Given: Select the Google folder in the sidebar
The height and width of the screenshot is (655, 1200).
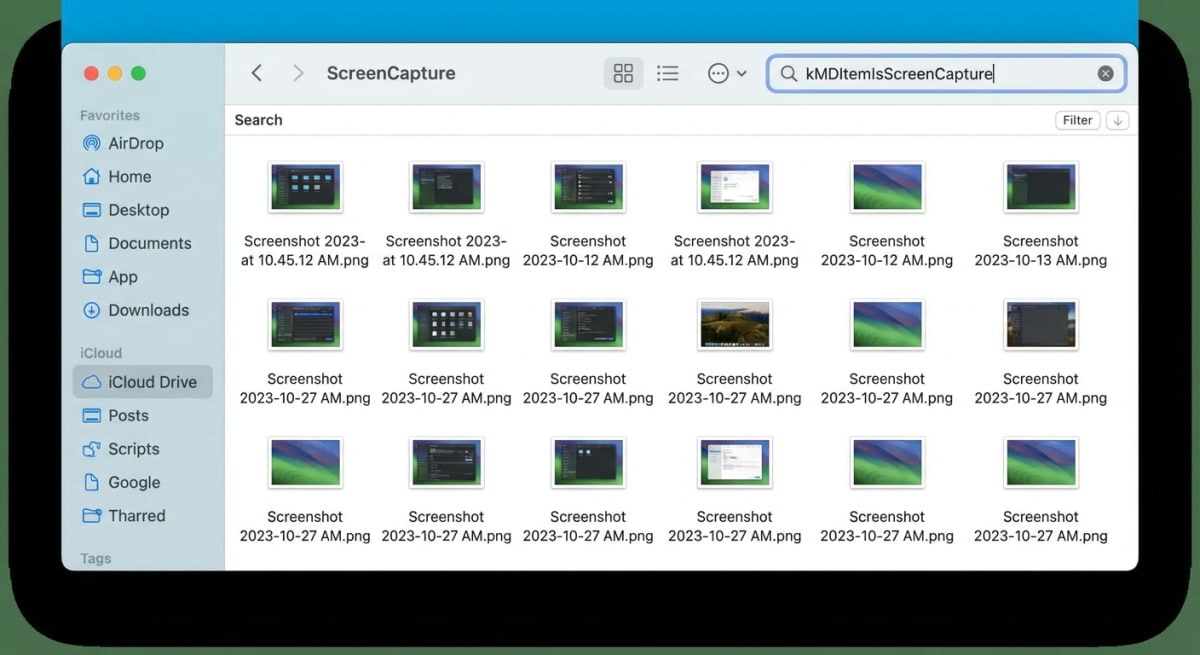Looking at the screenshot, I should click(x=131, y=482).
